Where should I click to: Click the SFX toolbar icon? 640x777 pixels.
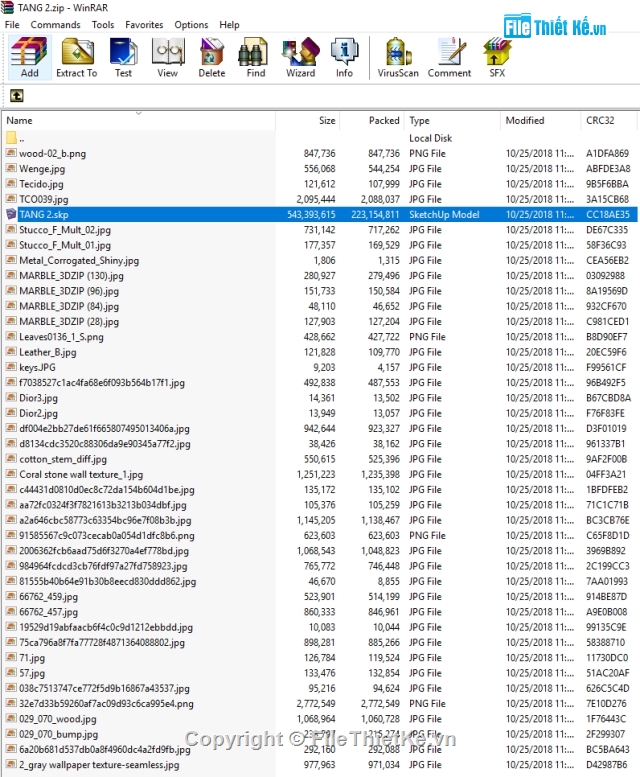pyautogui.click(x=497, y=57)
